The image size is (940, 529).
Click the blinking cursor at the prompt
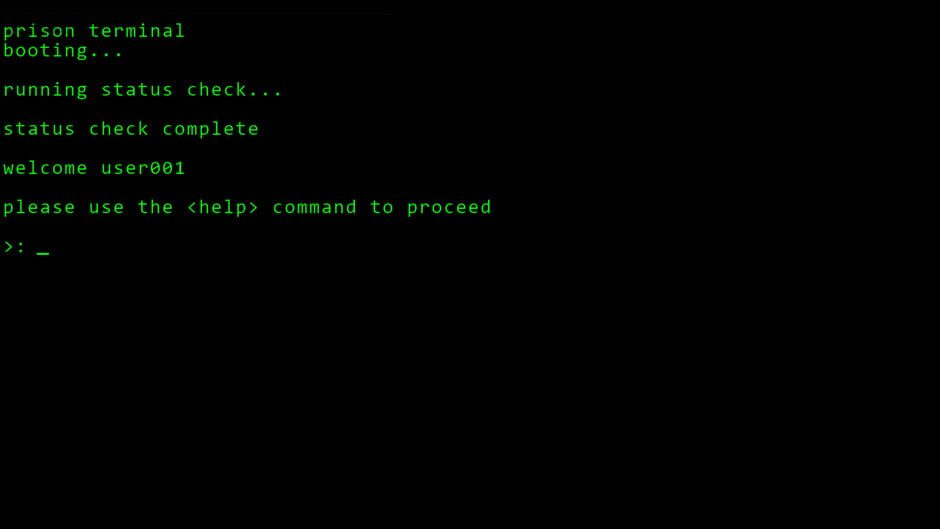[x=43, y=253]
